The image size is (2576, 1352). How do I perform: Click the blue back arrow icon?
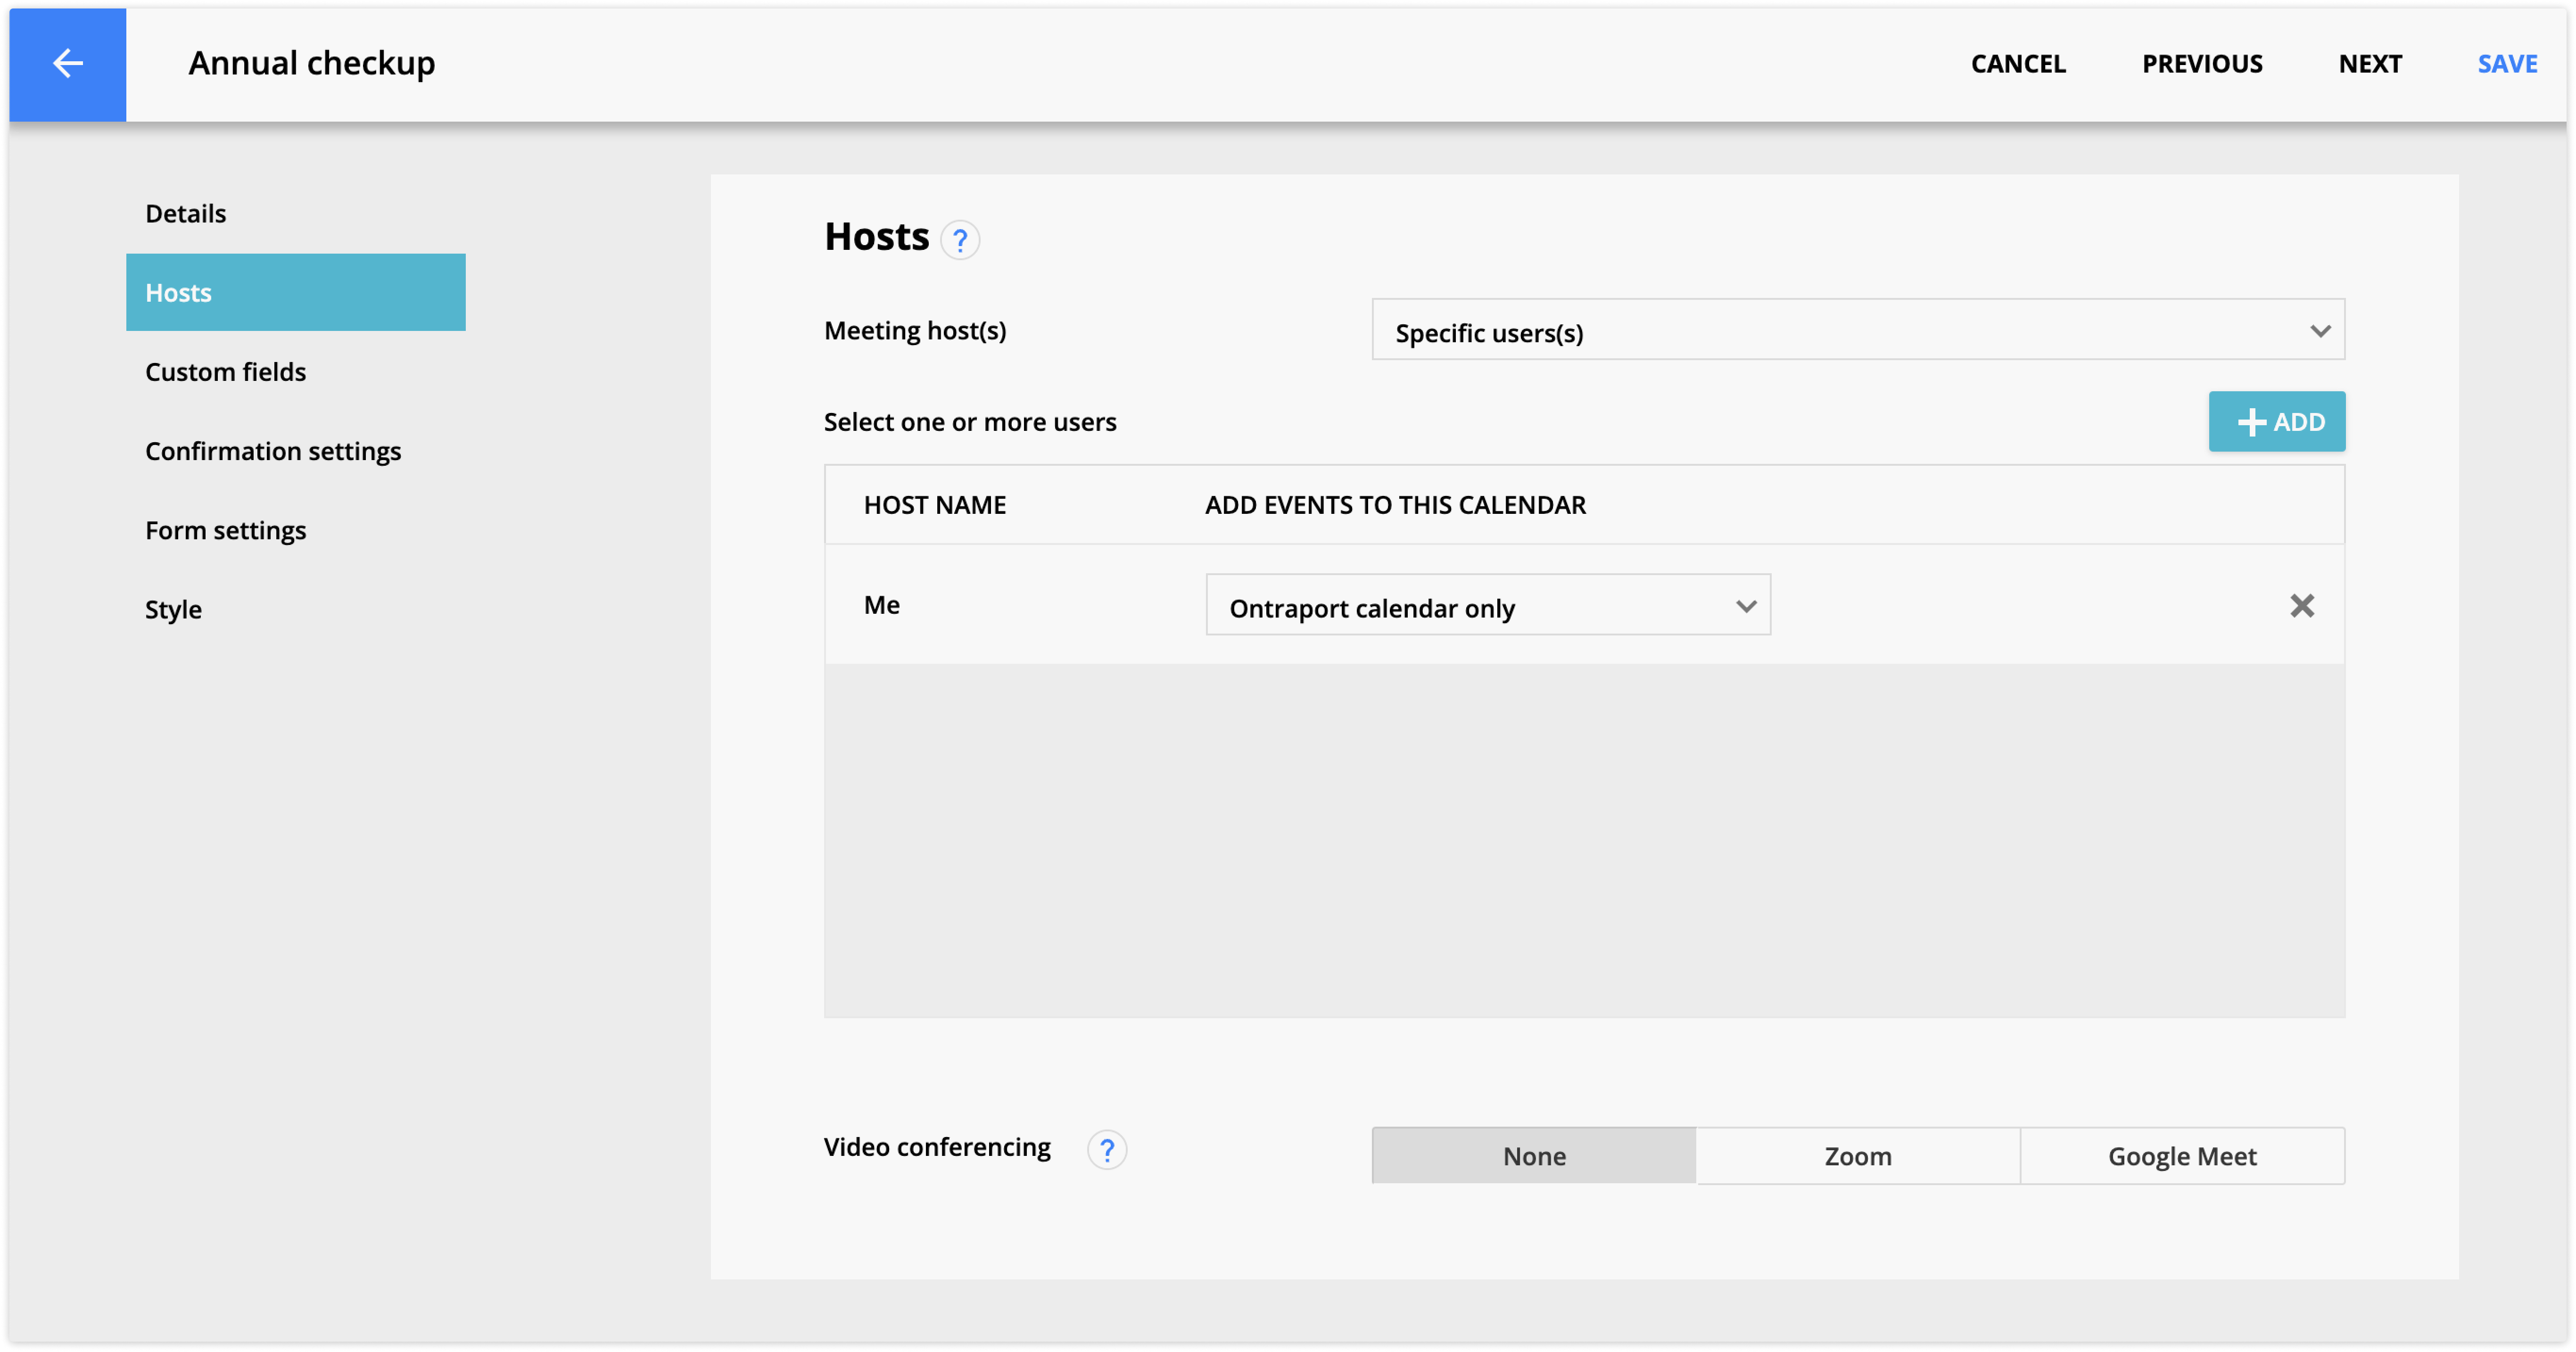(67, 64)
